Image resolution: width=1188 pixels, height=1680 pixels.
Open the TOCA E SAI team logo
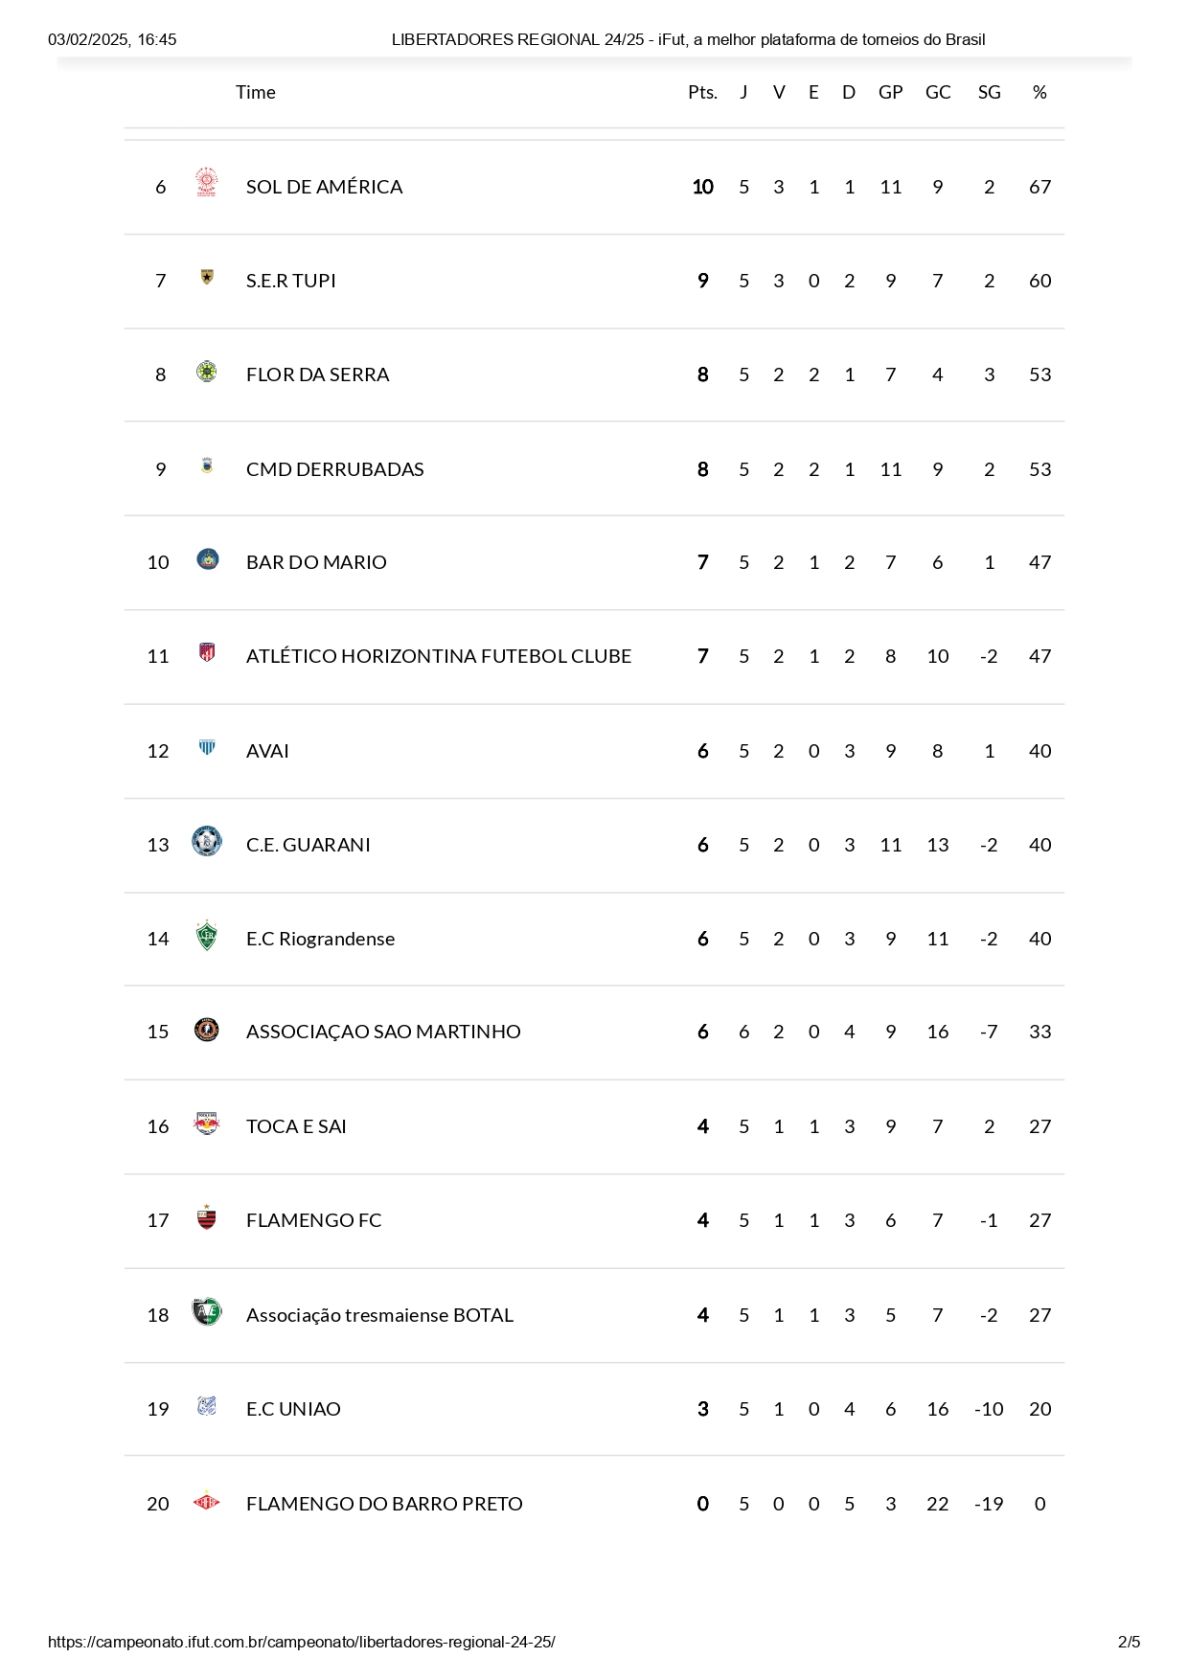[207, 1123]
